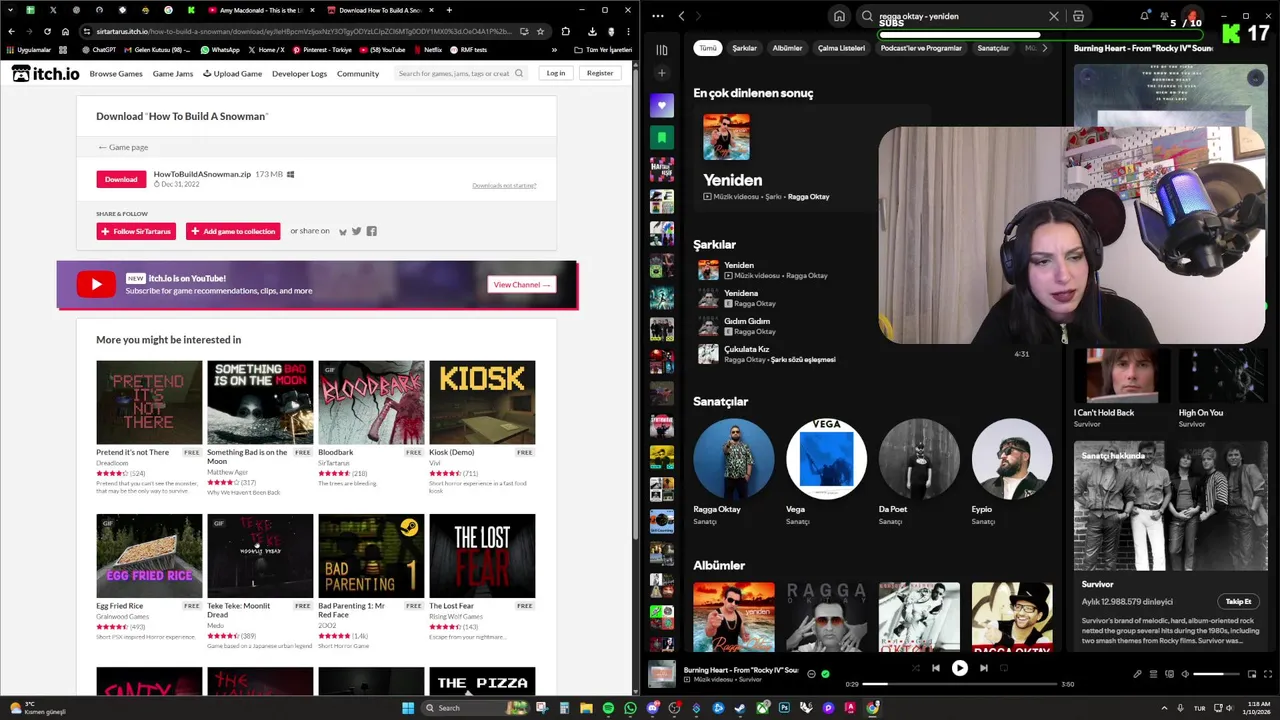Click the itch.io Log in button

(x=556, y=73)
